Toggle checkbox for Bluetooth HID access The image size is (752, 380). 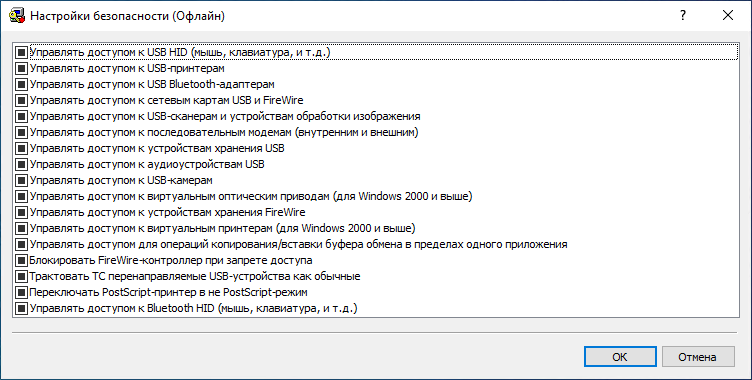pyautogui.click(x=22, y=309)
